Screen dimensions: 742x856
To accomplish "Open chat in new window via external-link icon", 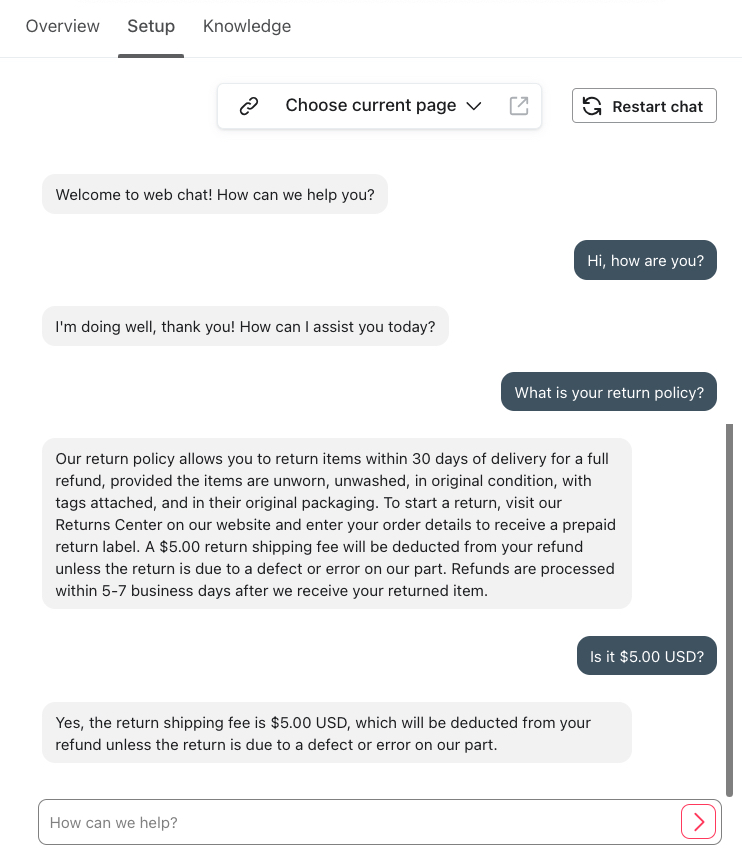I will 519,105.
